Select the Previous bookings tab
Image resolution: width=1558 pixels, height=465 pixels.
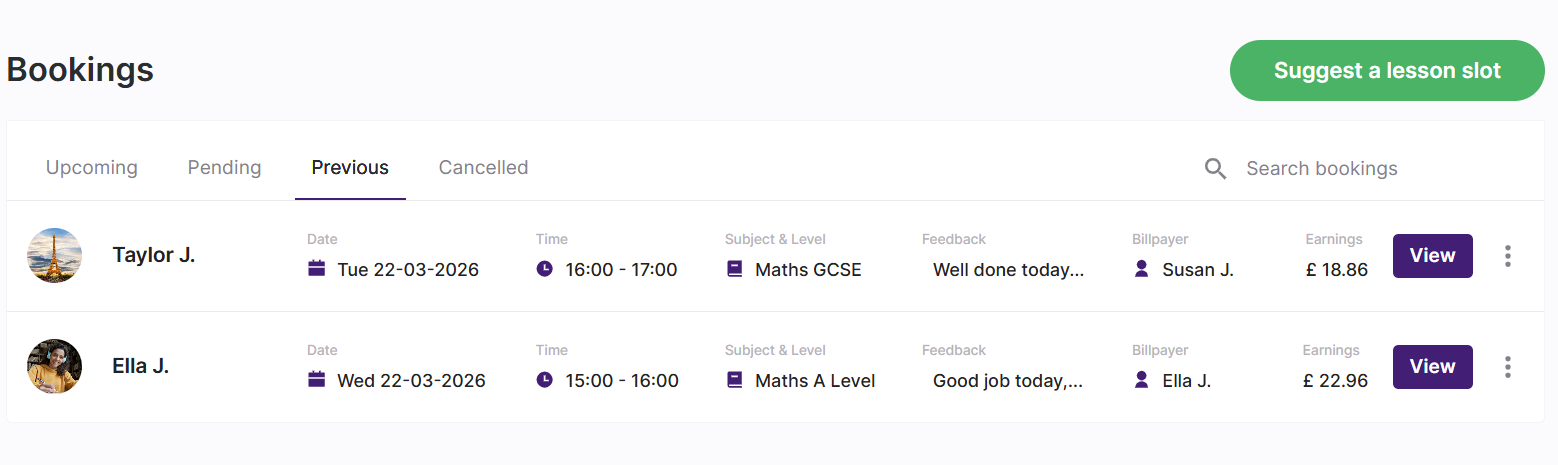point(350,168)
